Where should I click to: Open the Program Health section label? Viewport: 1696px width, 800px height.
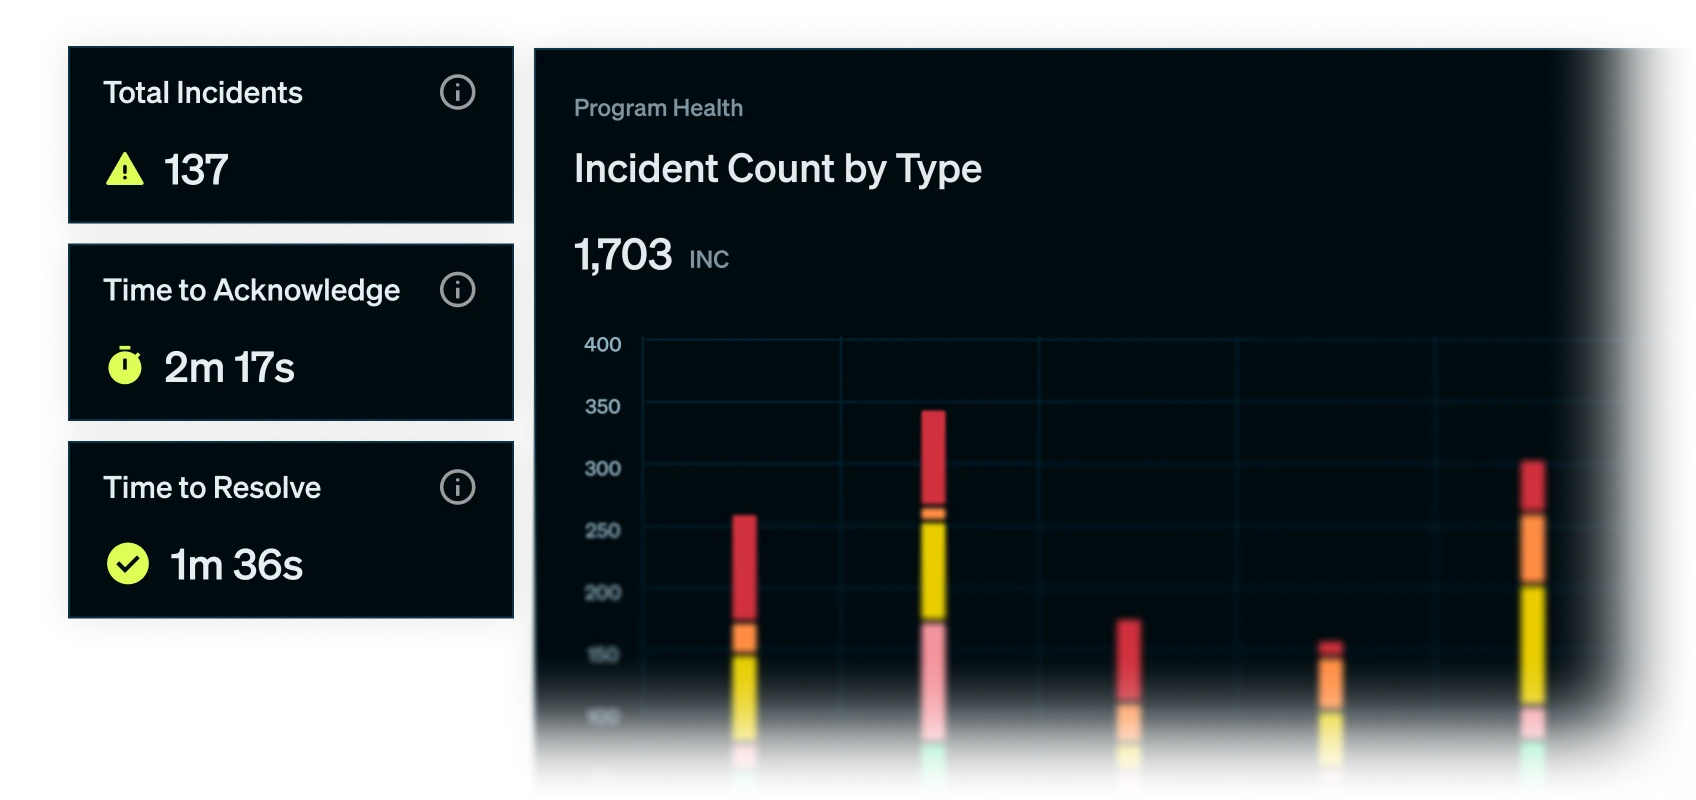point(658,108)
